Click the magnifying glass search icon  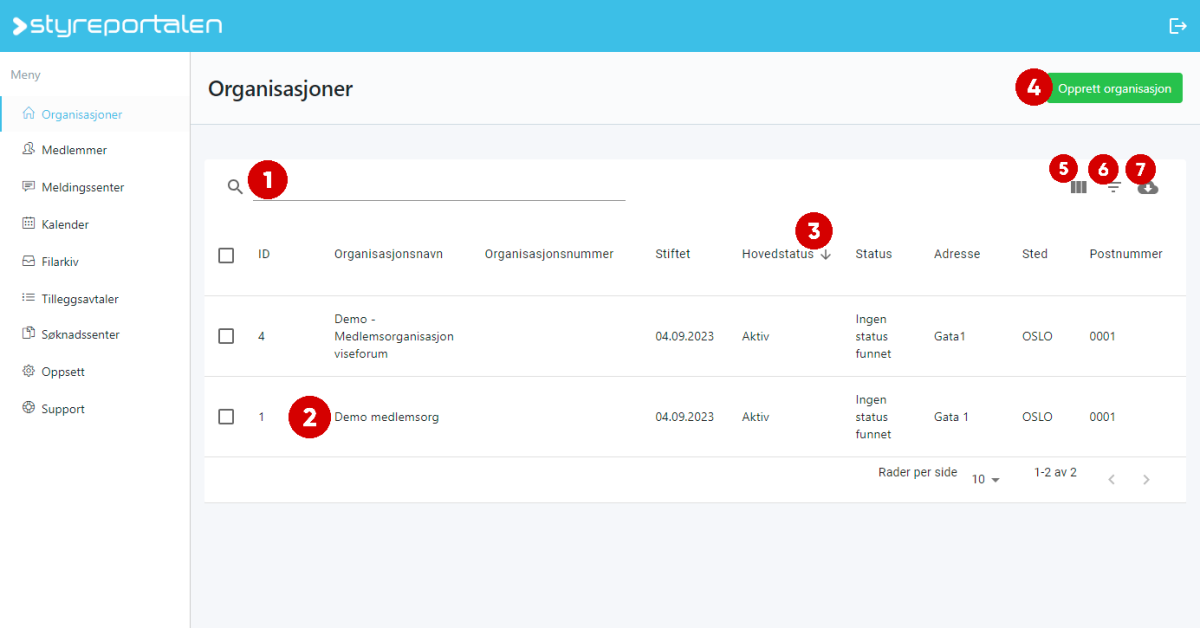(x=235, y=186)
